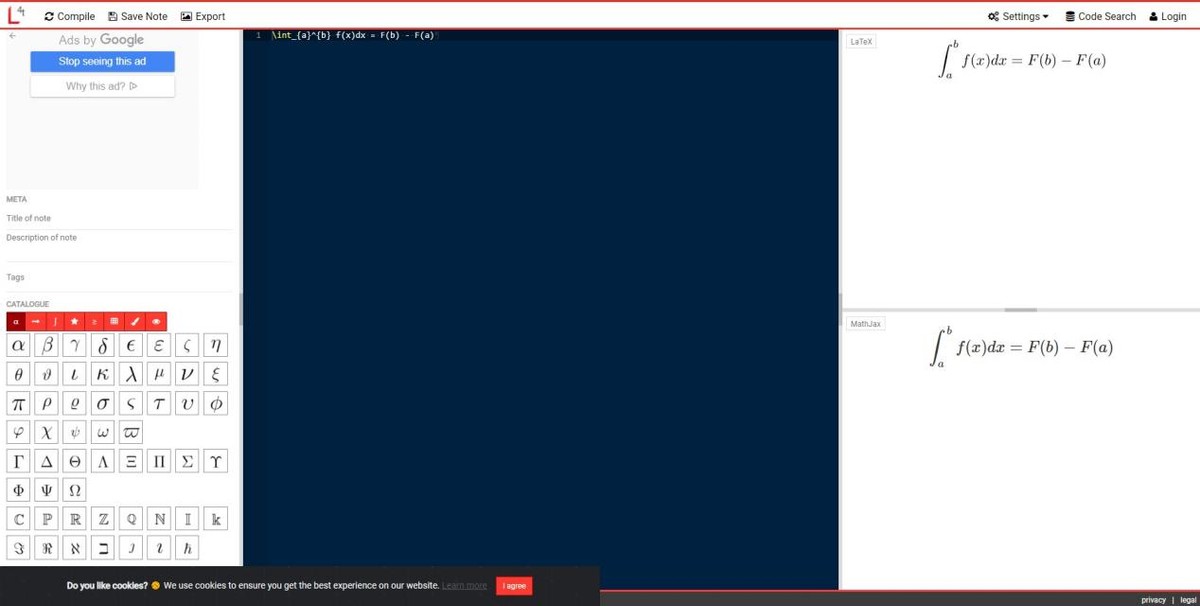The image size is (1200, 606).
Task: Click the red L logo
Action: click(x=16, y=14)
